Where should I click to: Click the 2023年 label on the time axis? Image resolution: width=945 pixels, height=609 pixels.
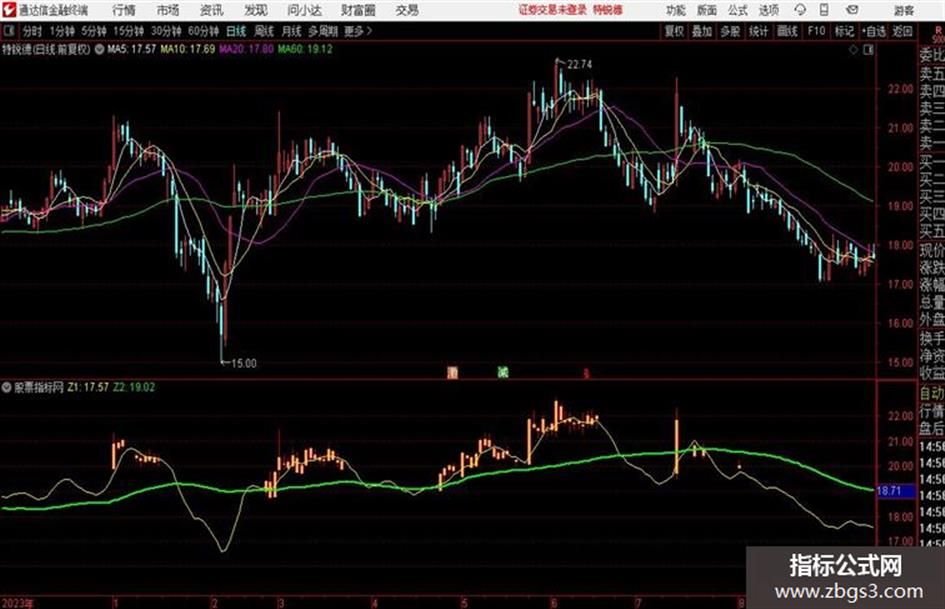(18, 603)
